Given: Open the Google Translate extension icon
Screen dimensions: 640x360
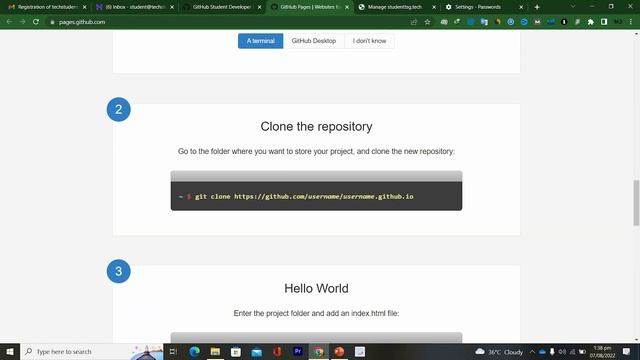Looking at the screenshot, I should pyautogui.click(x=484, y=22).
